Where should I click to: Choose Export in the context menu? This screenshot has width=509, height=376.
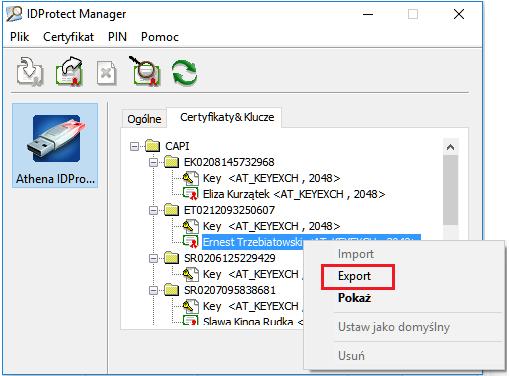point(354,276)
